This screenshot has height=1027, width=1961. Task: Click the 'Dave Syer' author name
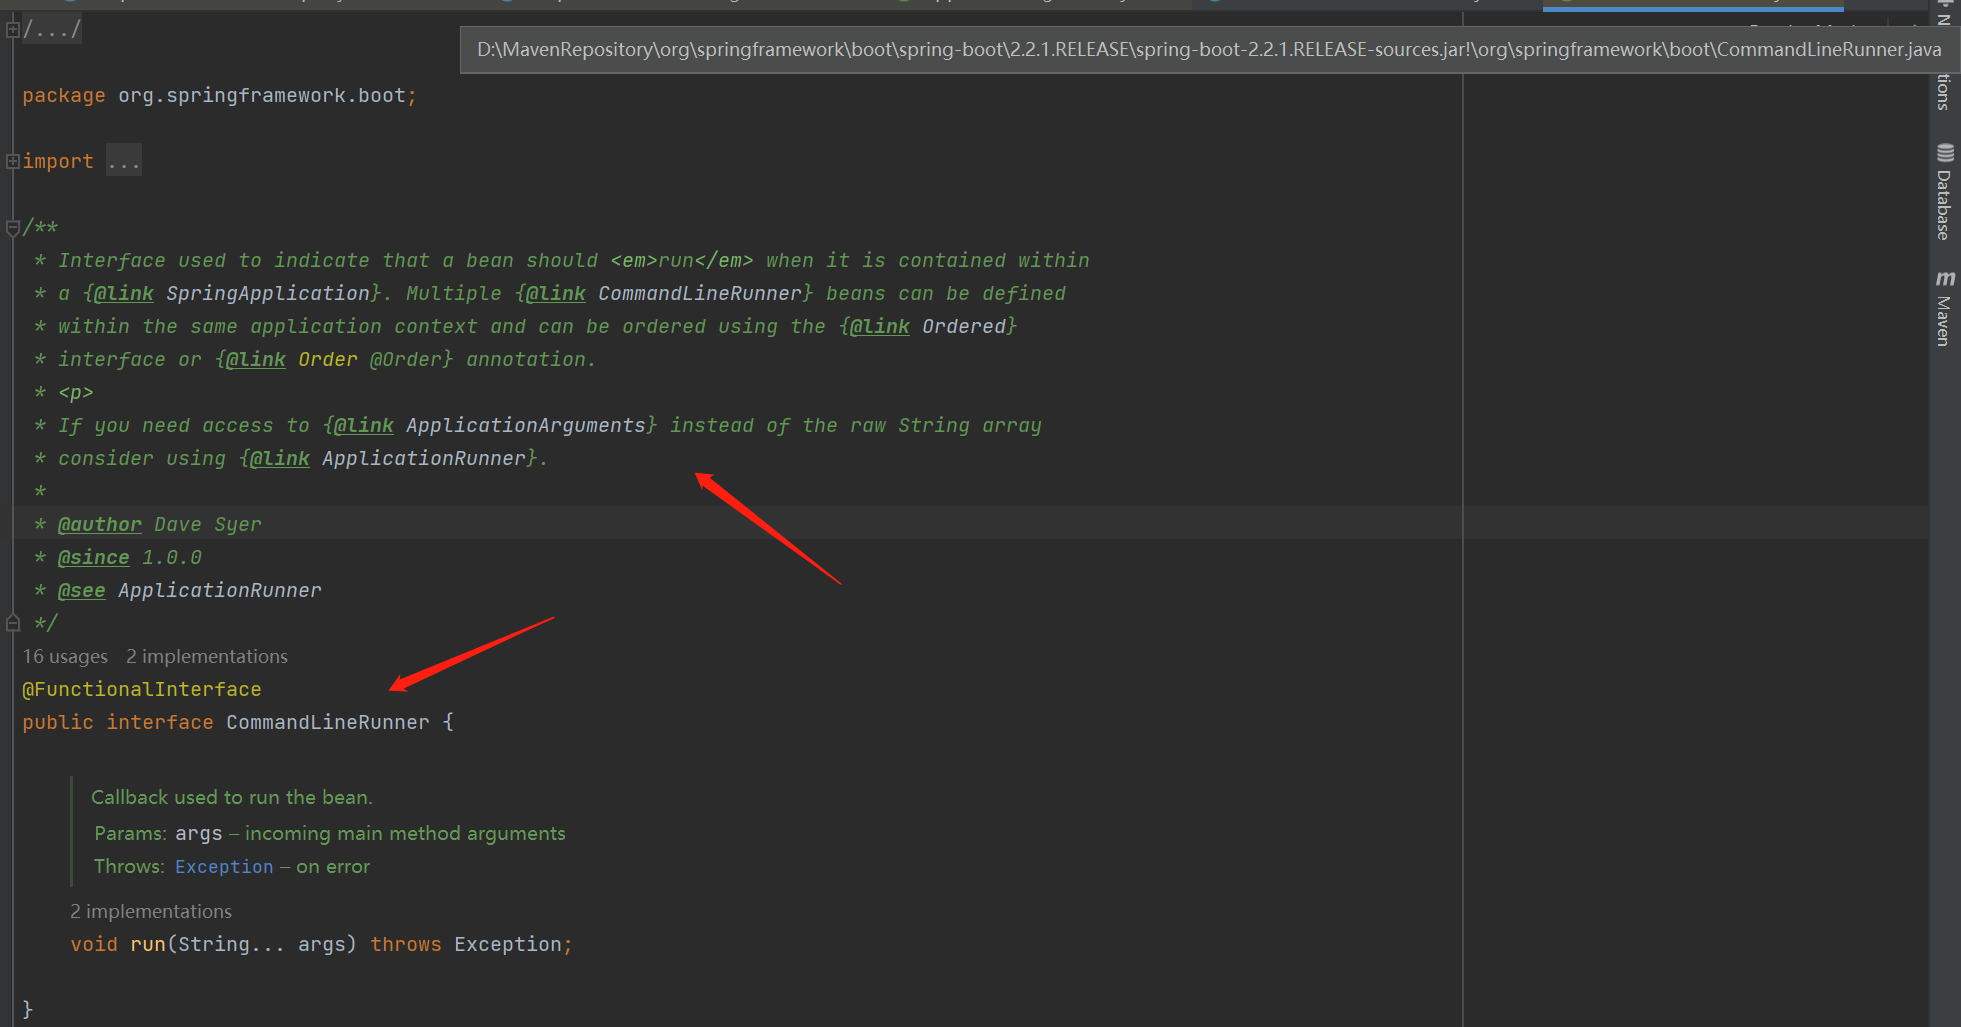coord(208,525)
